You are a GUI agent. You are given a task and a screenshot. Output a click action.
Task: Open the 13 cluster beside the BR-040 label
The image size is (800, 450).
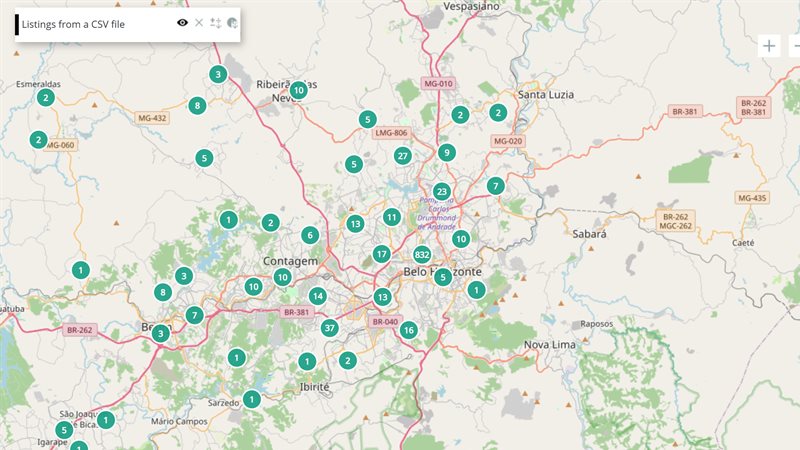[382, 297]
